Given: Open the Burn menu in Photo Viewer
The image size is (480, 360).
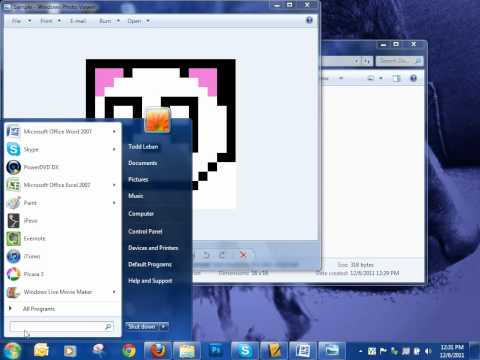Looking at the screenshot, I should 109,21.
